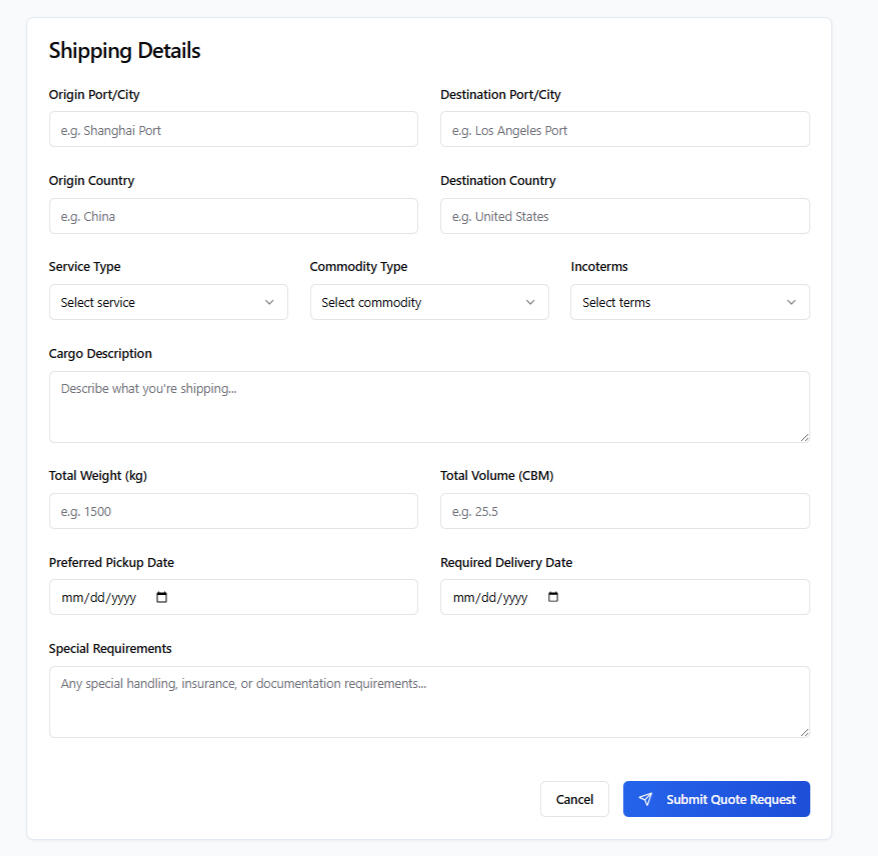Grab resize handle of Special Requirements box
The width and height of the screenshot is (878, 856).
pyautogui.click(x=804, y=732)
